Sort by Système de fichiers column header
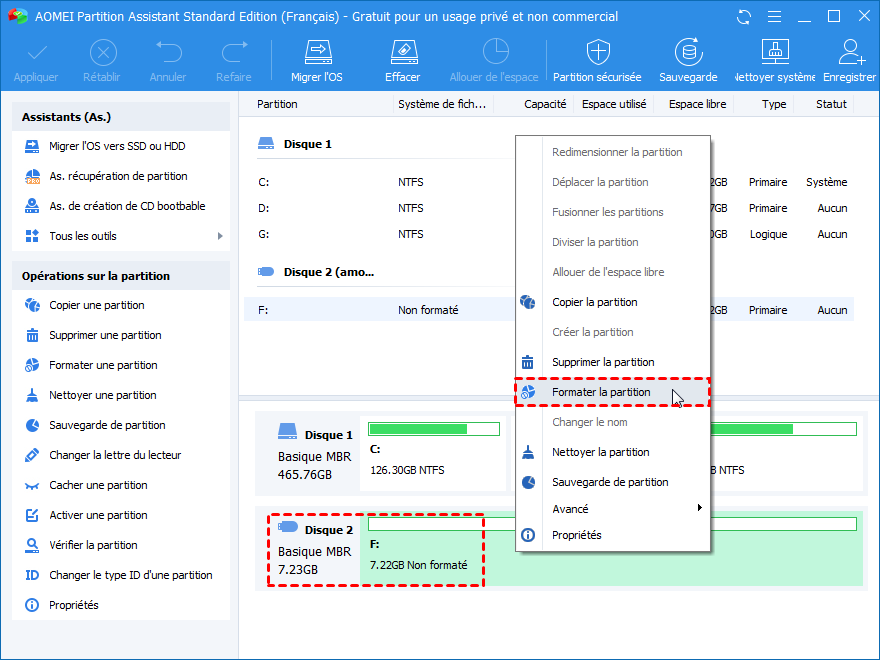 tap(442, 104)
